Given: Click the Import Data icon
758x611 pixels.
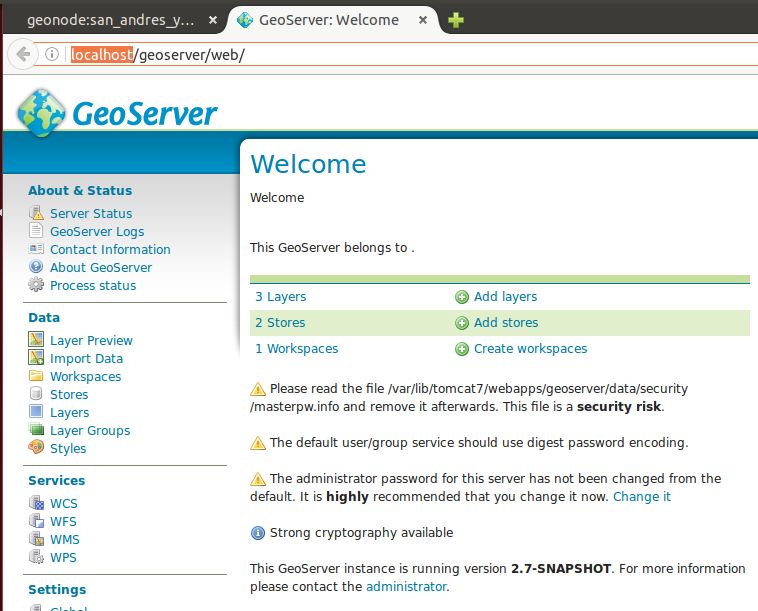Looking at the screenshot, I should tap(36, 358).
